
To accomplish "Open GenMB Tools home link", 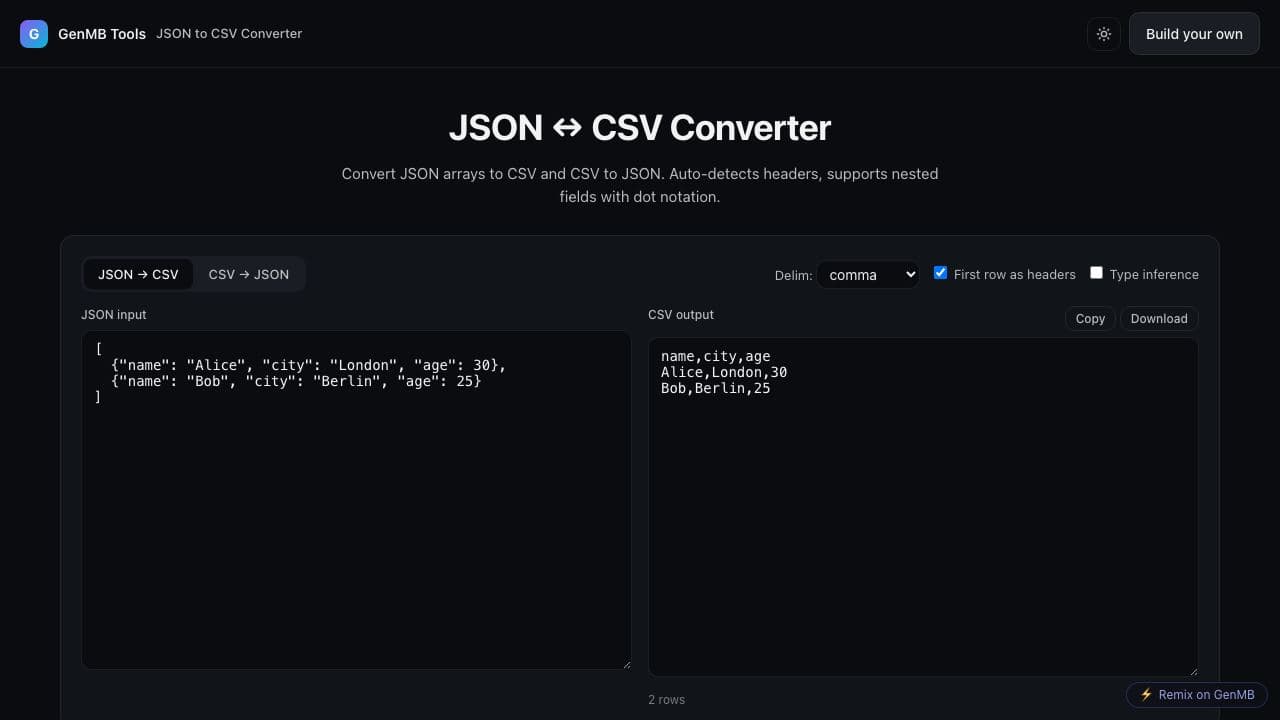I will point(102,34).
